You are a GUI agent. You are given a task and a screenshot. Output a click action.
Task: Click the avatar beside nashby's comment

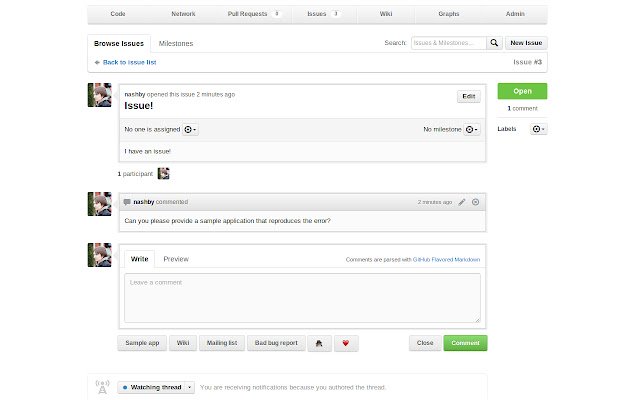[100, 204]
